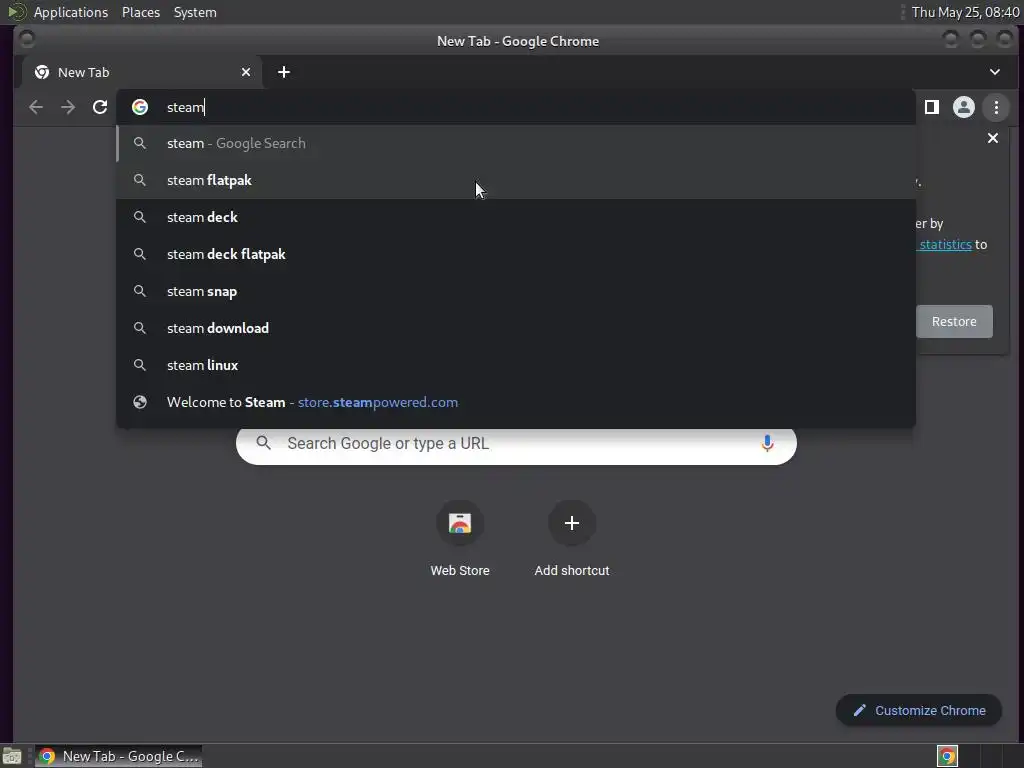Expand the tab search chevron
This screenshot has width=1024, height=768.
995,72
